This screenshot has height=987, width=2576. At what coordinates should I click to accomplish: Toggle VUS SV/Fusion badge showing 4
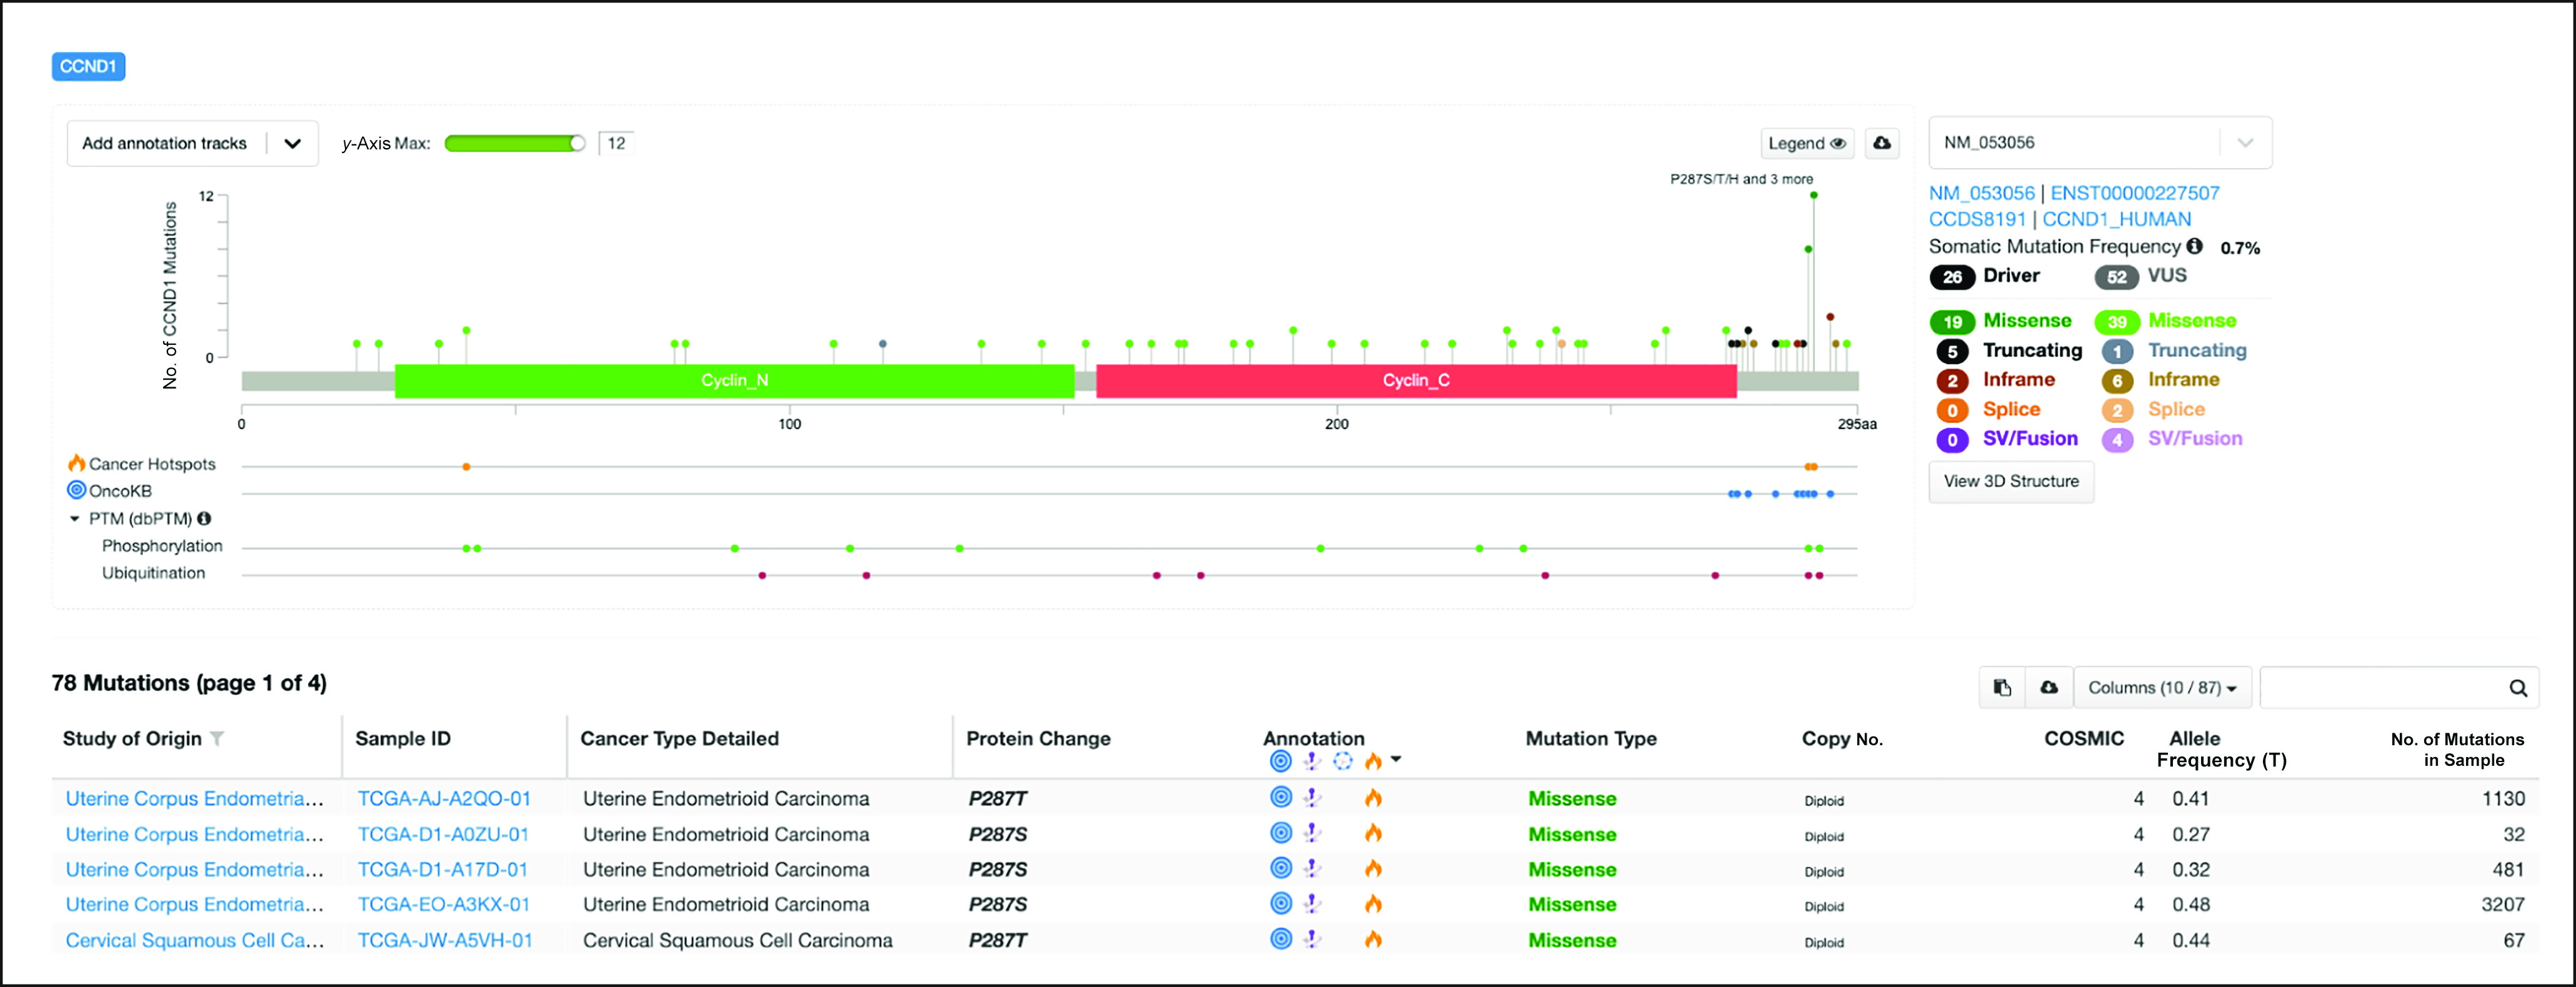(x=2117, y=439)
